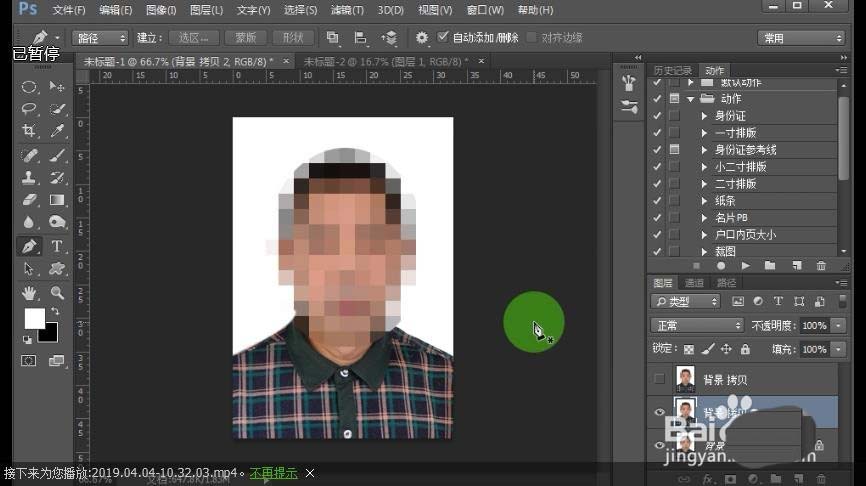Swap foreground and background colors
This screenshot has height=486, width=866.
[55, 312]
